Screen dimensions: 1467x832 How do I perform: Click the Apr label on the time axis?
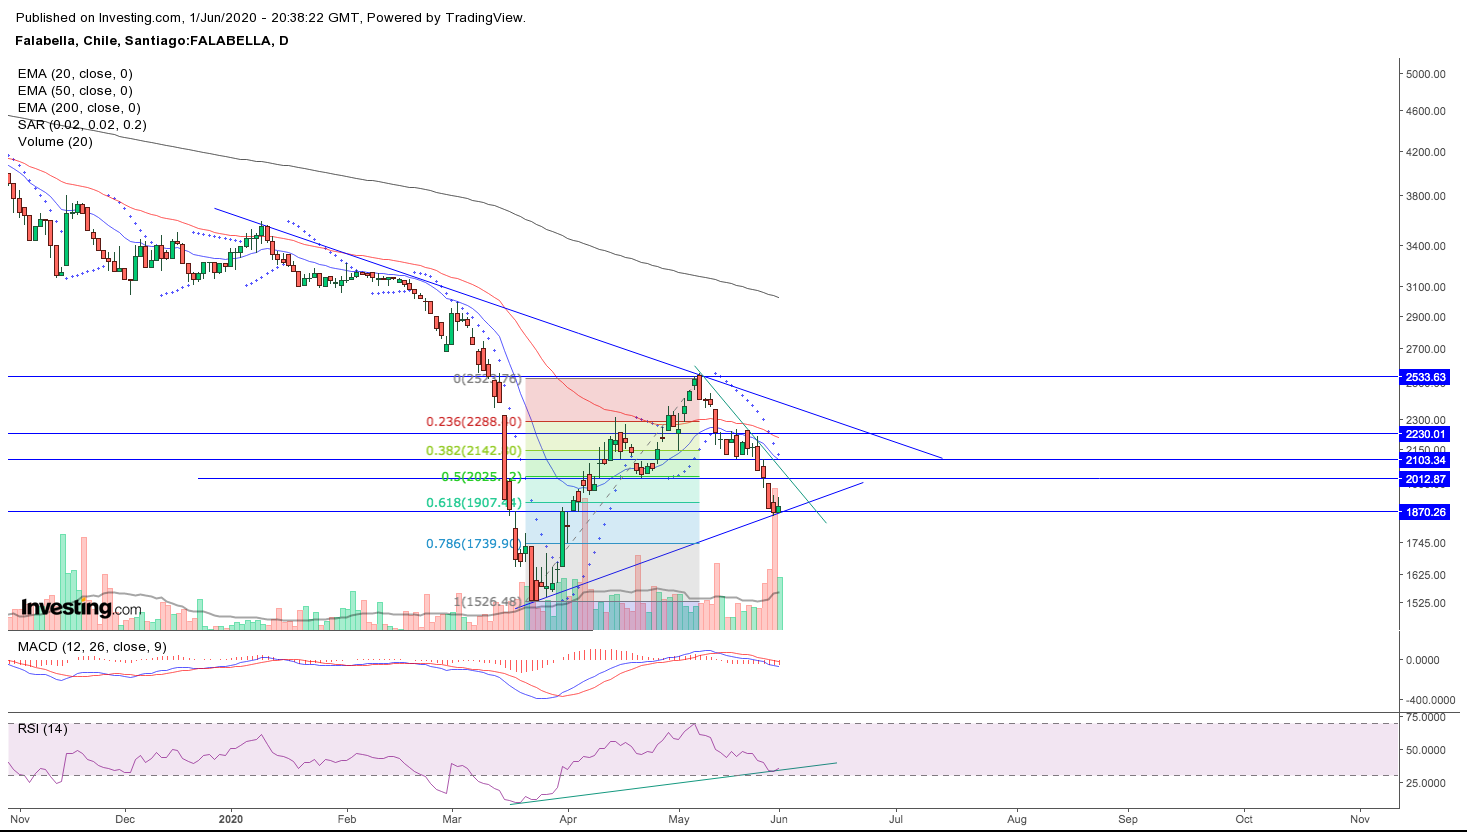click(568, 819)
